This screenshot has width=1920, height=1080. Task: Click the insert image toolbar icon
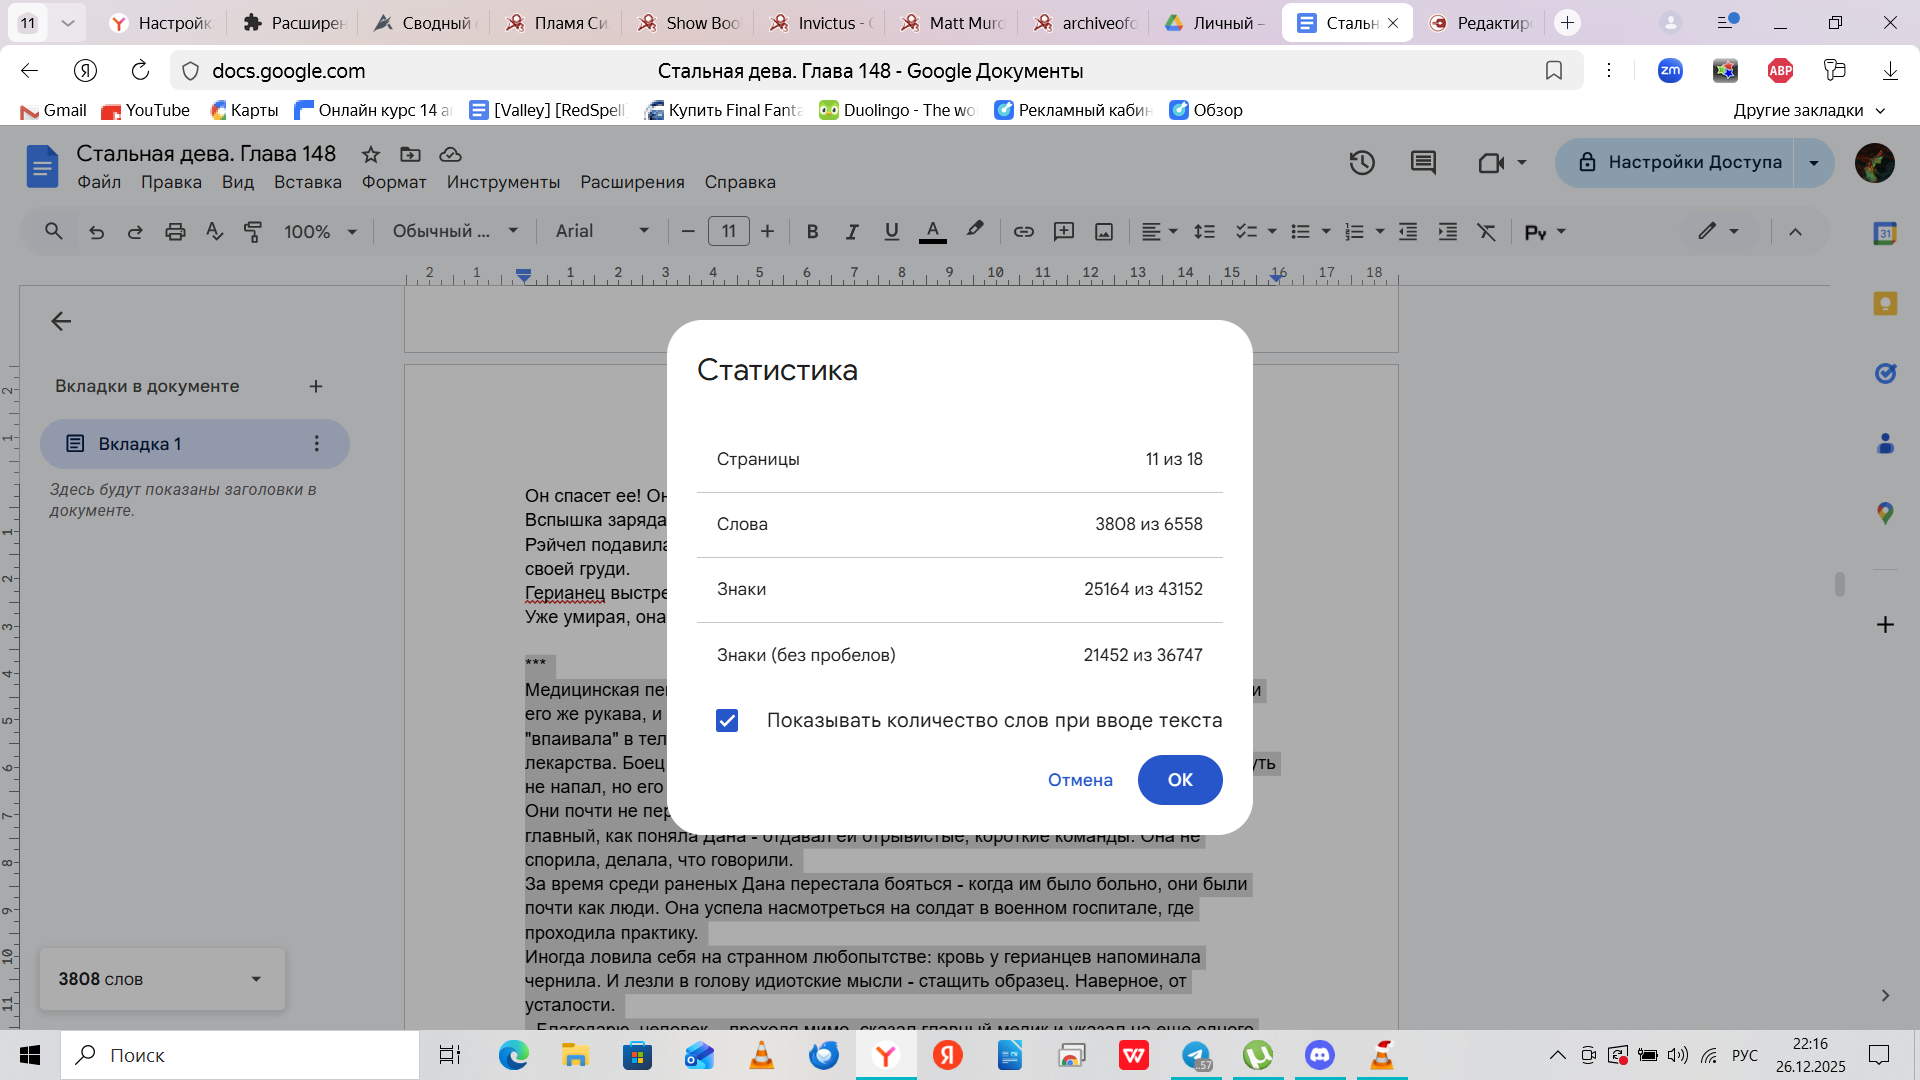tap(1104, 232)
